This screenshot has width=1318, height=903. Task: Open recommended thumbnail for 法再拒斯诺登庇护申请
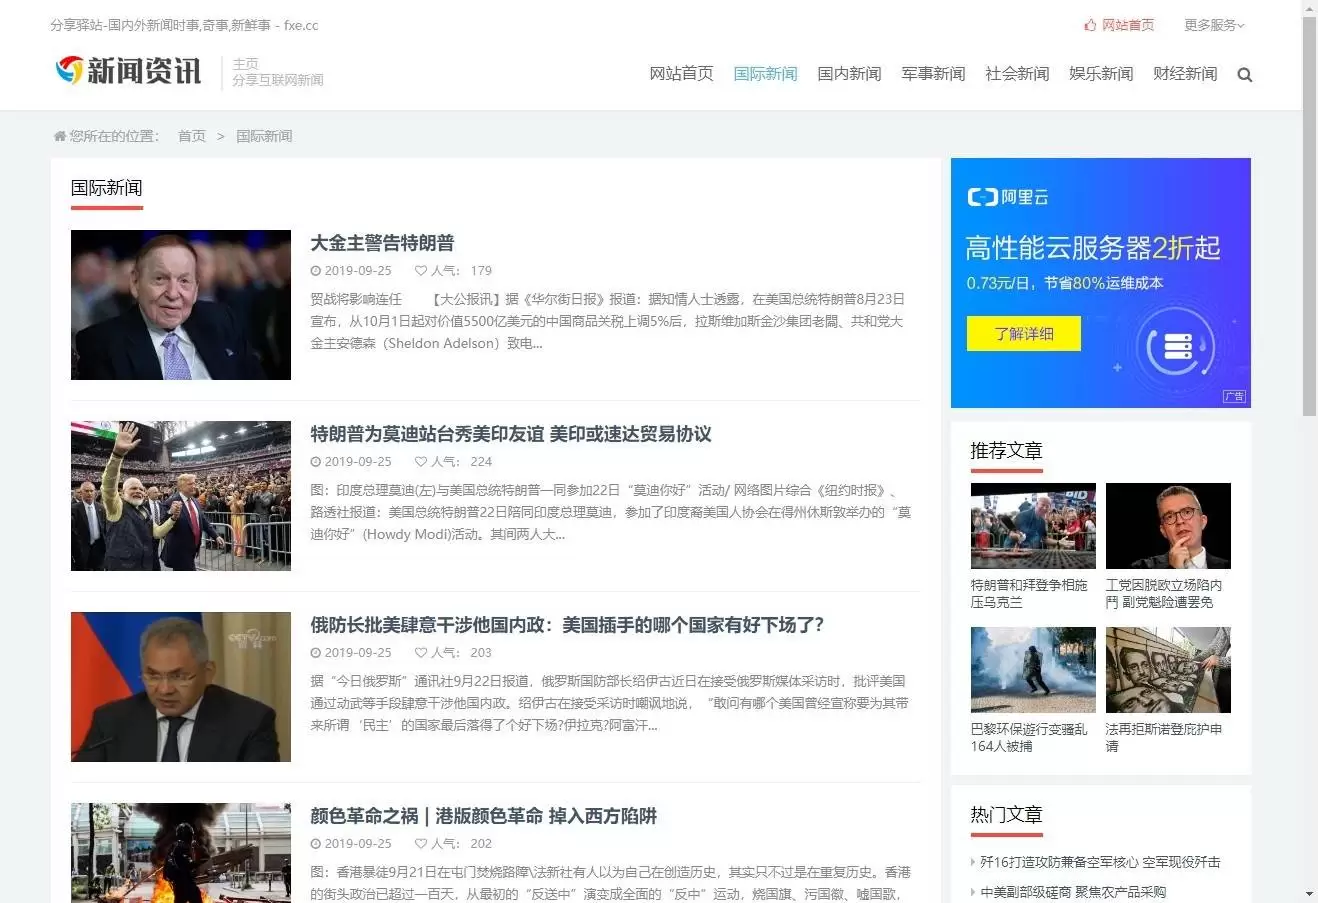1168,670
